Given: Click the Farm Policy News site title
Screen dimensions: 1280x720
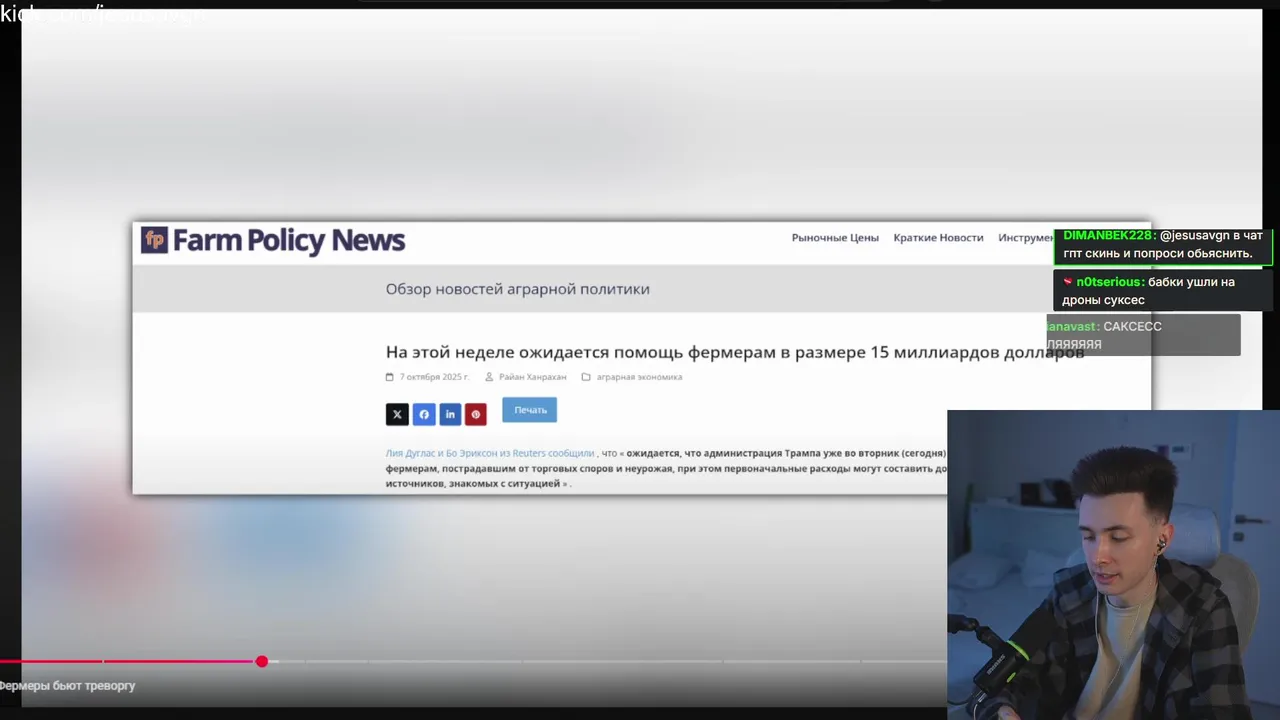Looking at the screenshot, I should tap(289, 240).
